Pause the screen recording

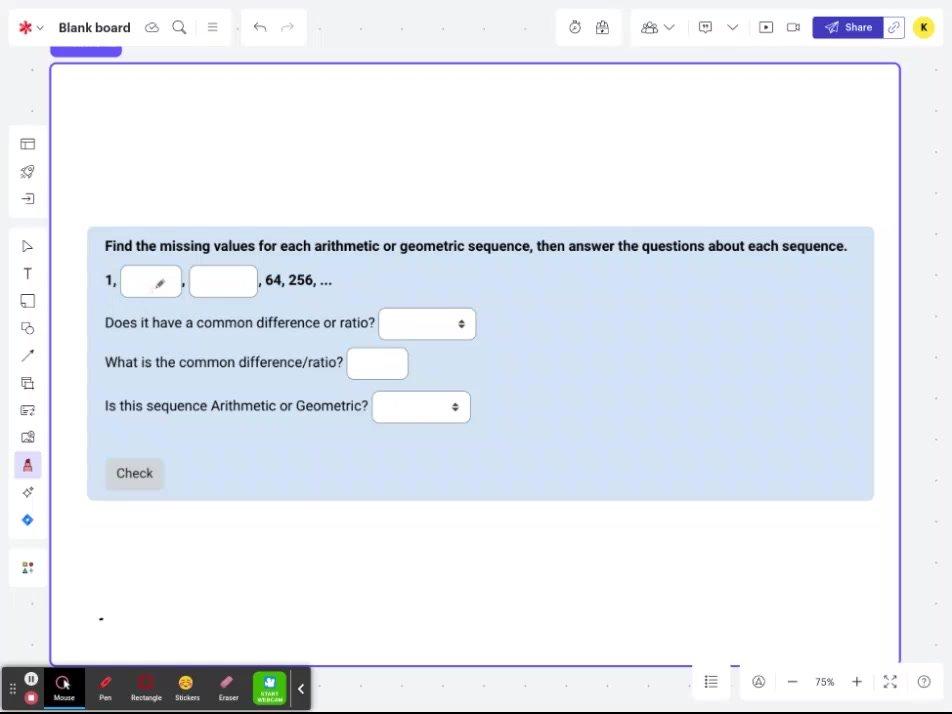coord(31,678)
